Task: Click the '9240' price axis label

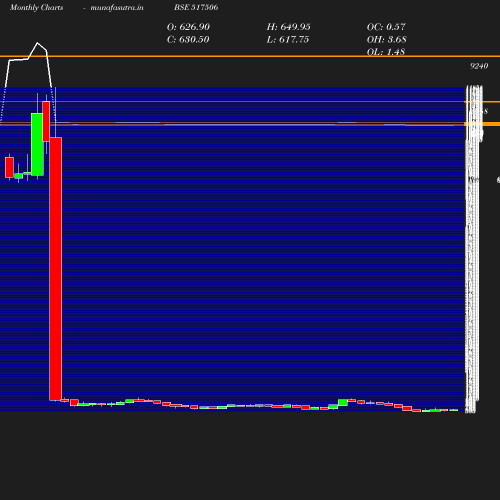Action: pyautogui.click(x=479, y=66)
